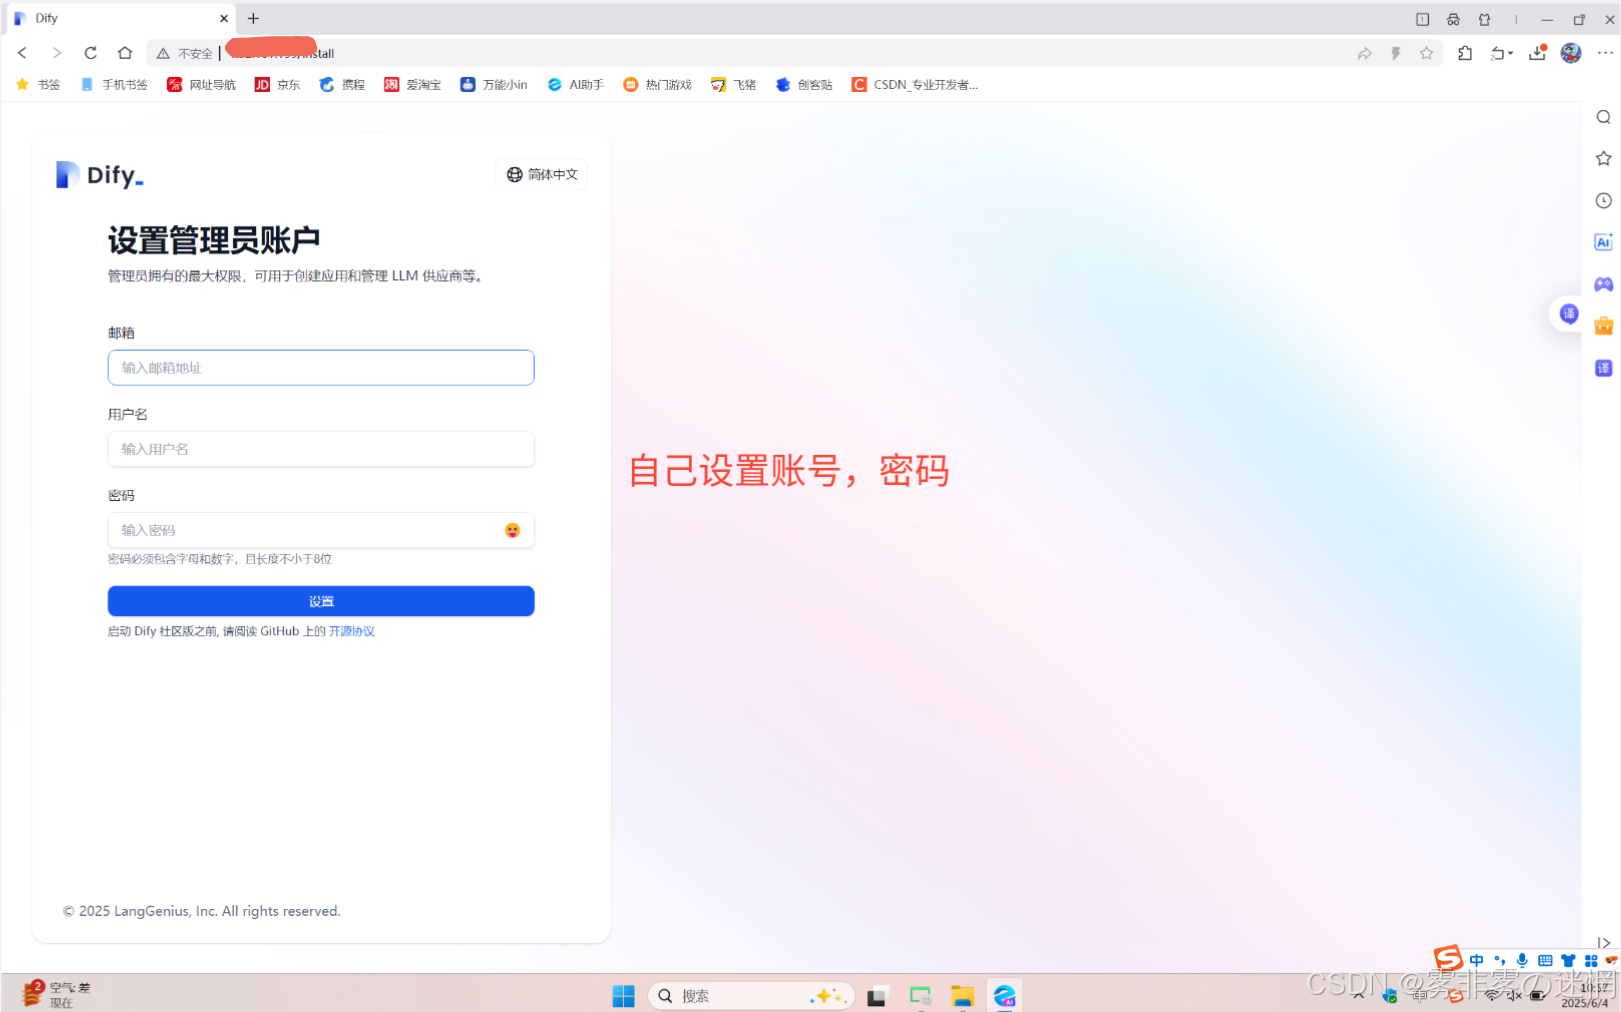Open the 飞猪 bookmark
Viewport: 1621px width, 1012px height.
734,85
